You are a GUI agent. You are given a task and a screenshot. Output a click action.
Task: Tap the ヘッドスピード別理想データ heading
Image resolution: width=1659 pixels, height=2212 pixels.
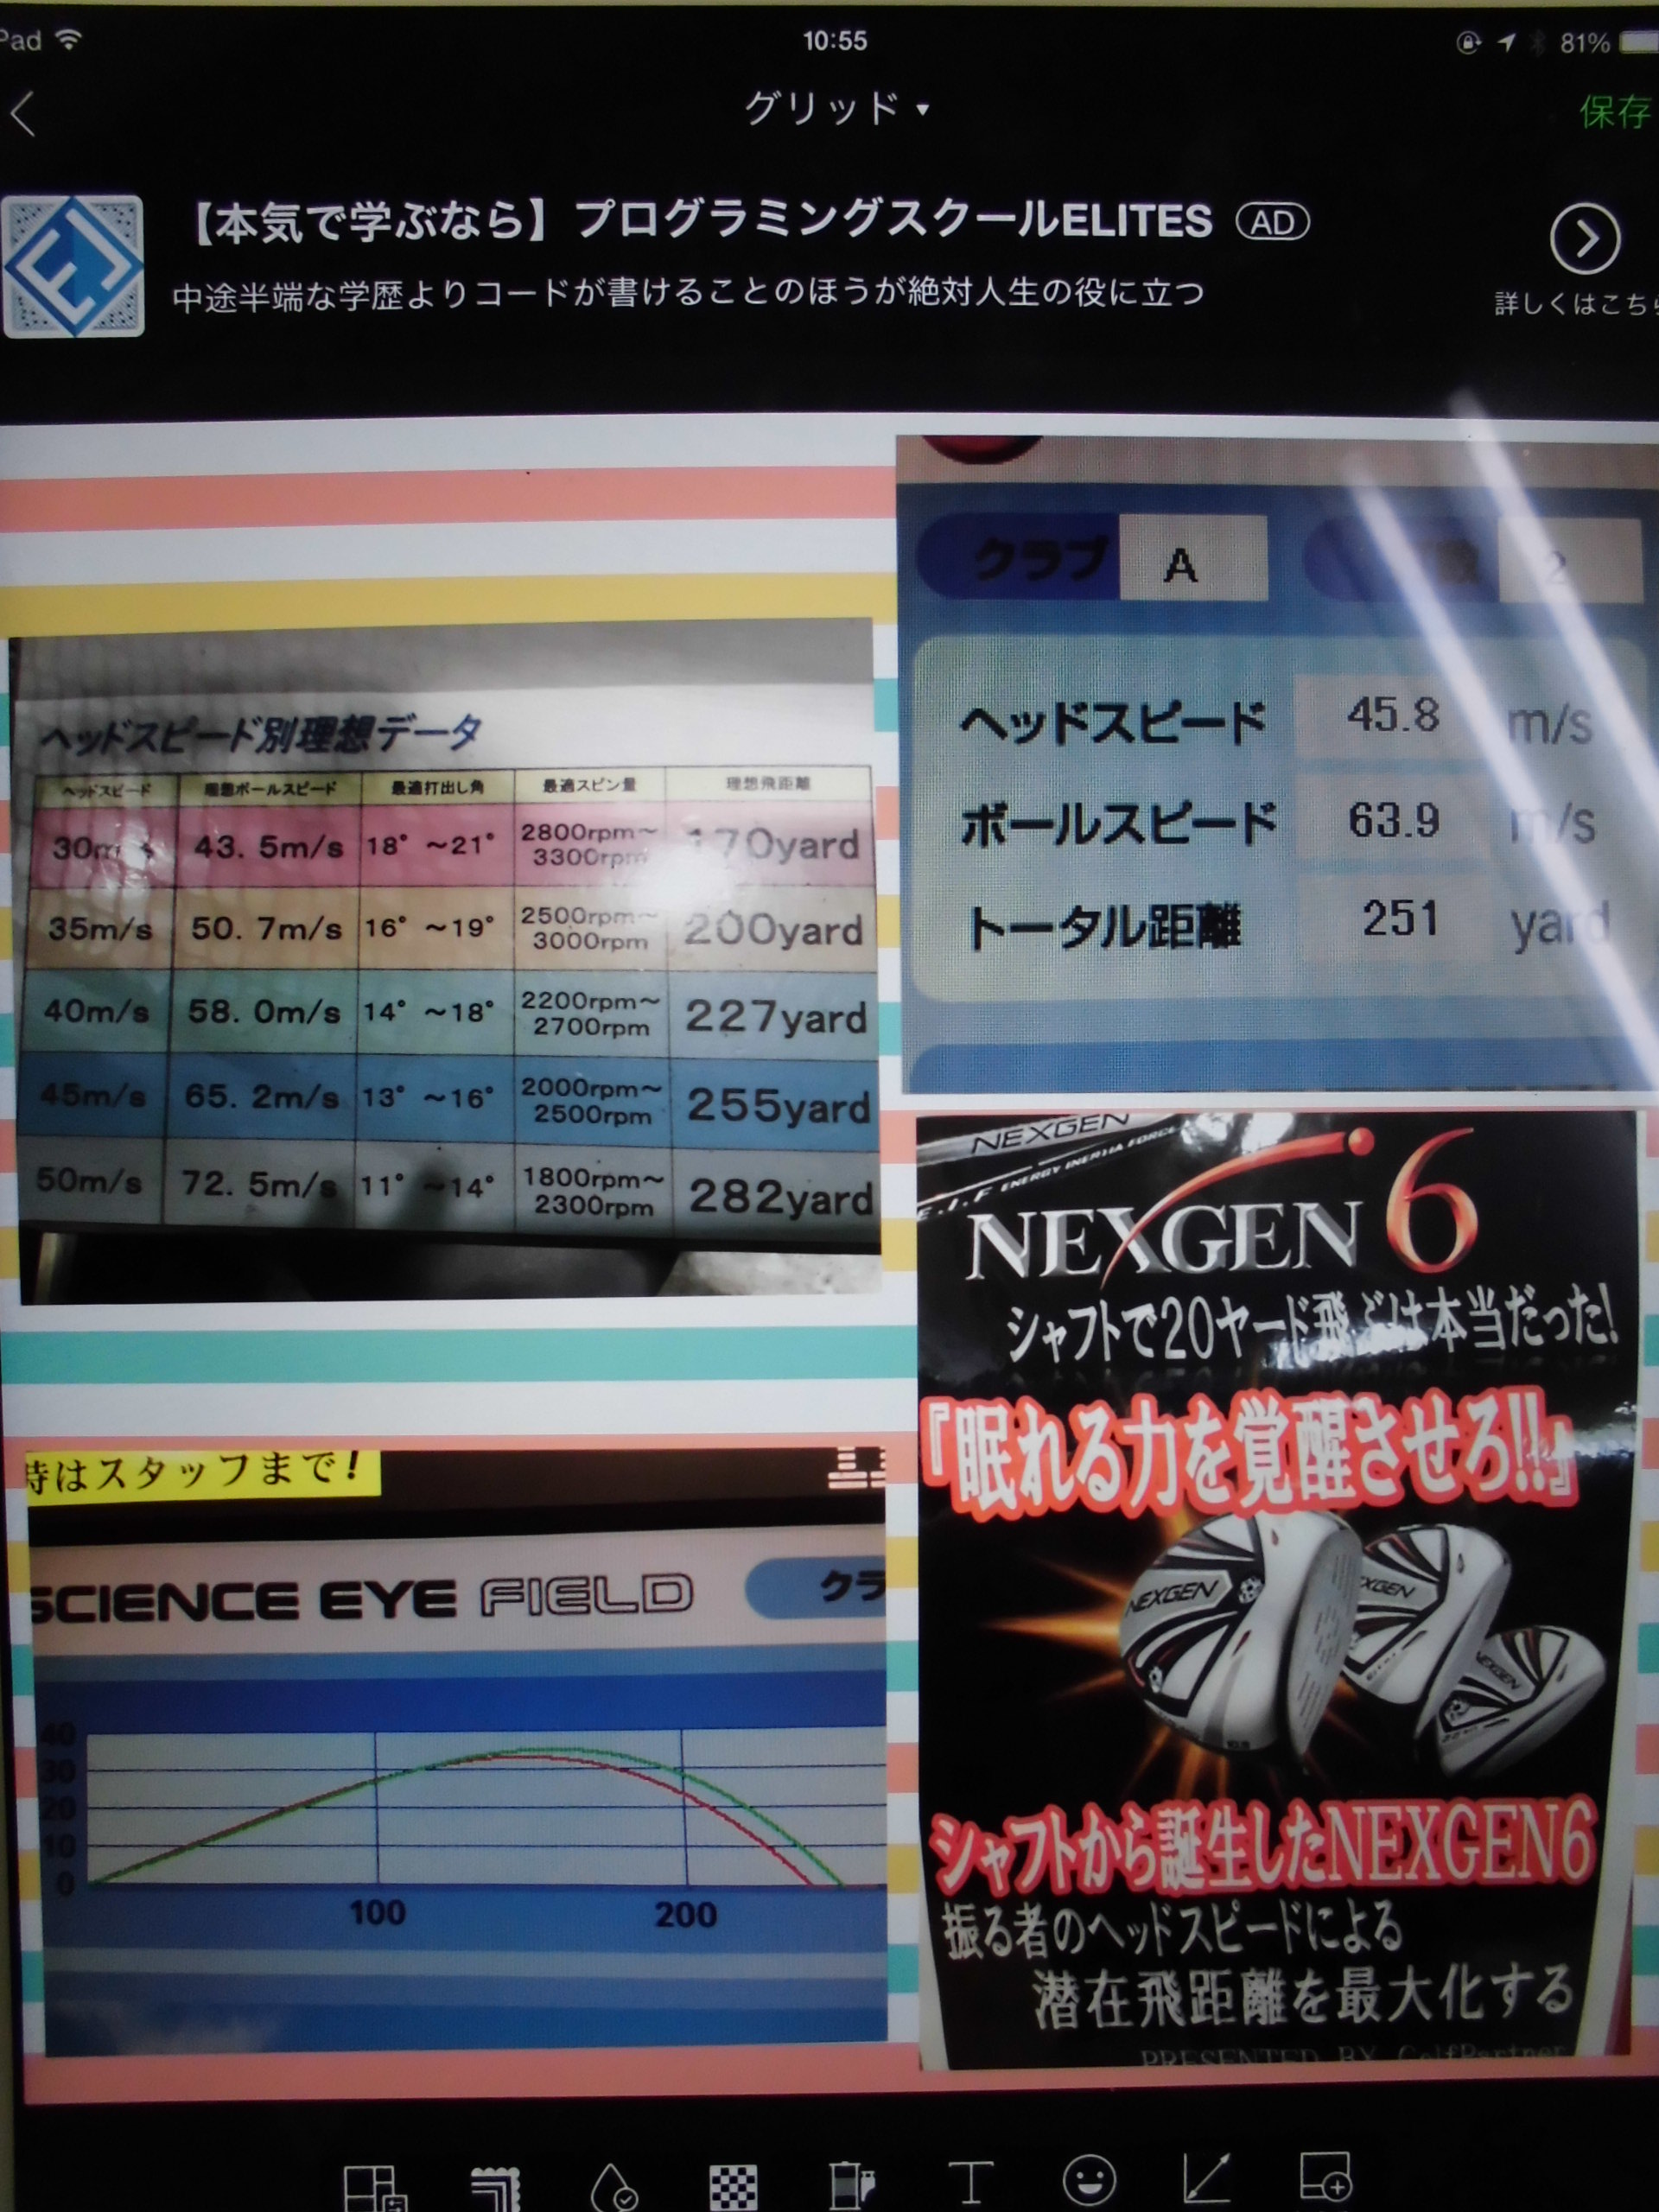click(x=261, y=735)
